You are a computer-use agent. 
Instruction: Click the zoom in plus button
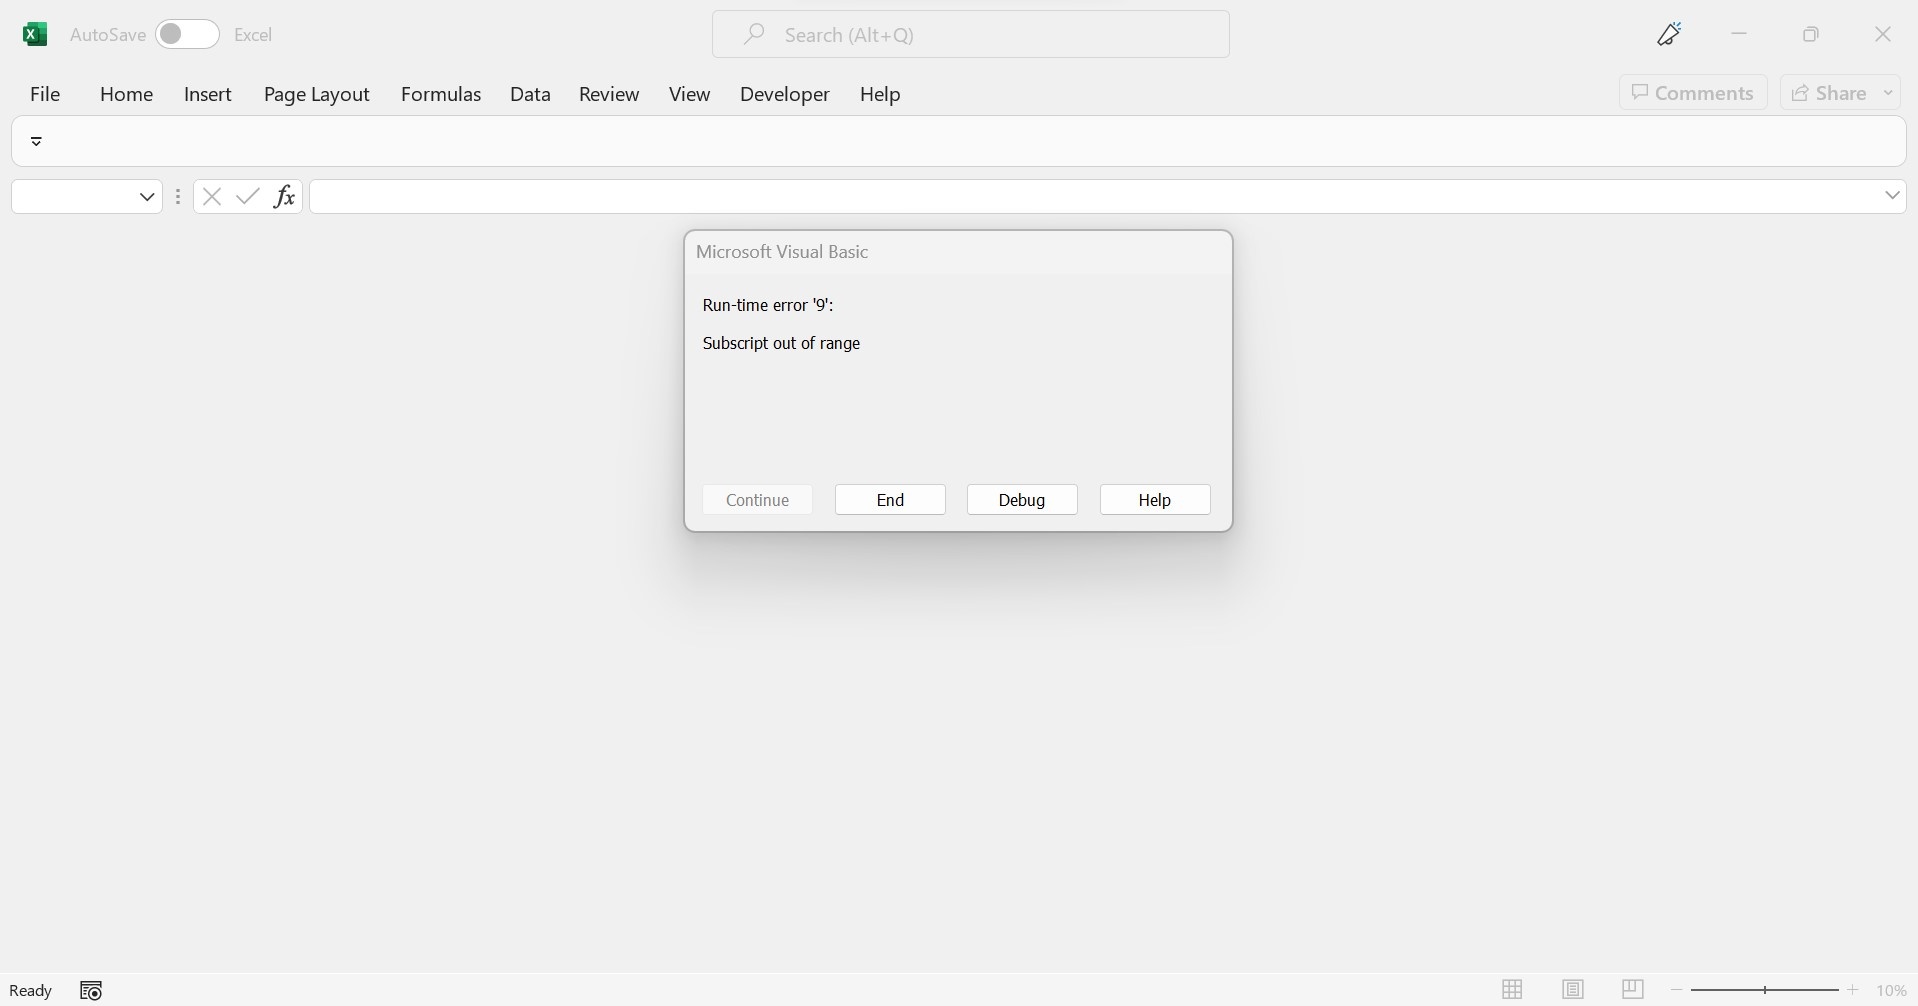[x=1853, y=990]
